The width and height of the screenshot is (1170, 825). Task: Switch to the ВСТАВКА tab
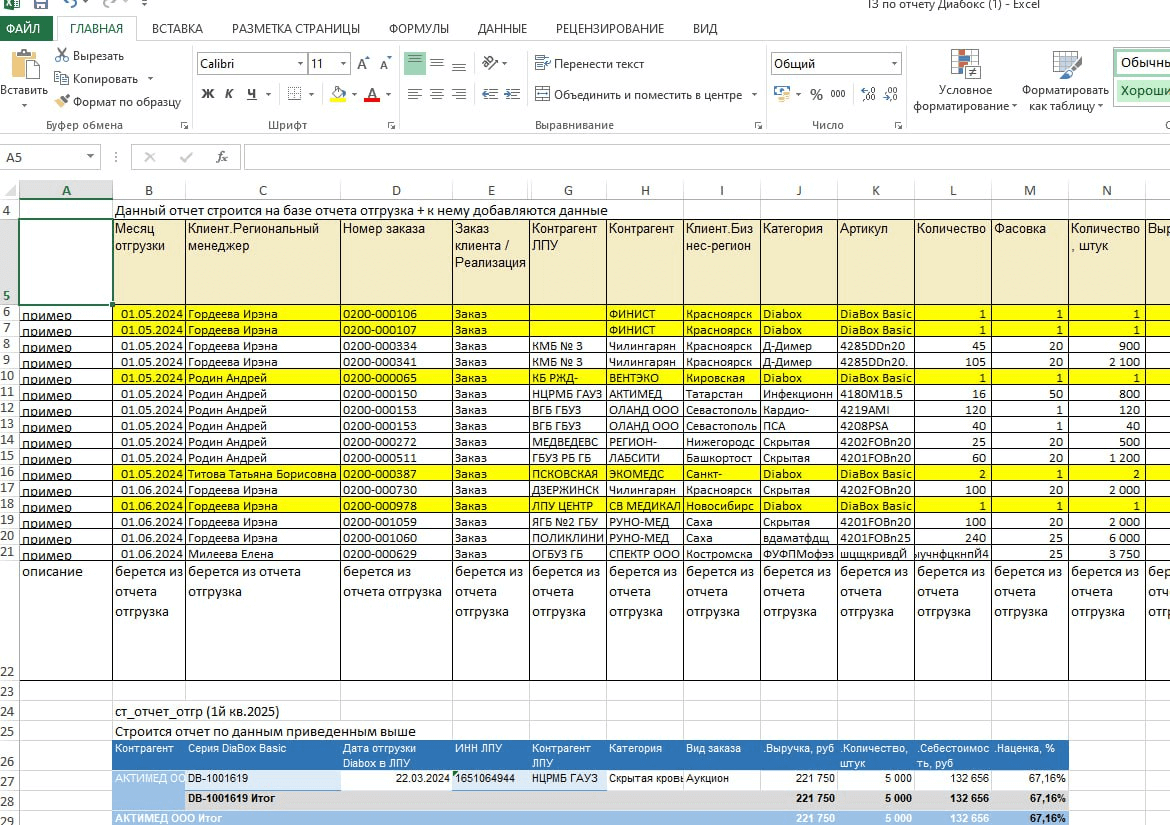[x=177, y=28]
